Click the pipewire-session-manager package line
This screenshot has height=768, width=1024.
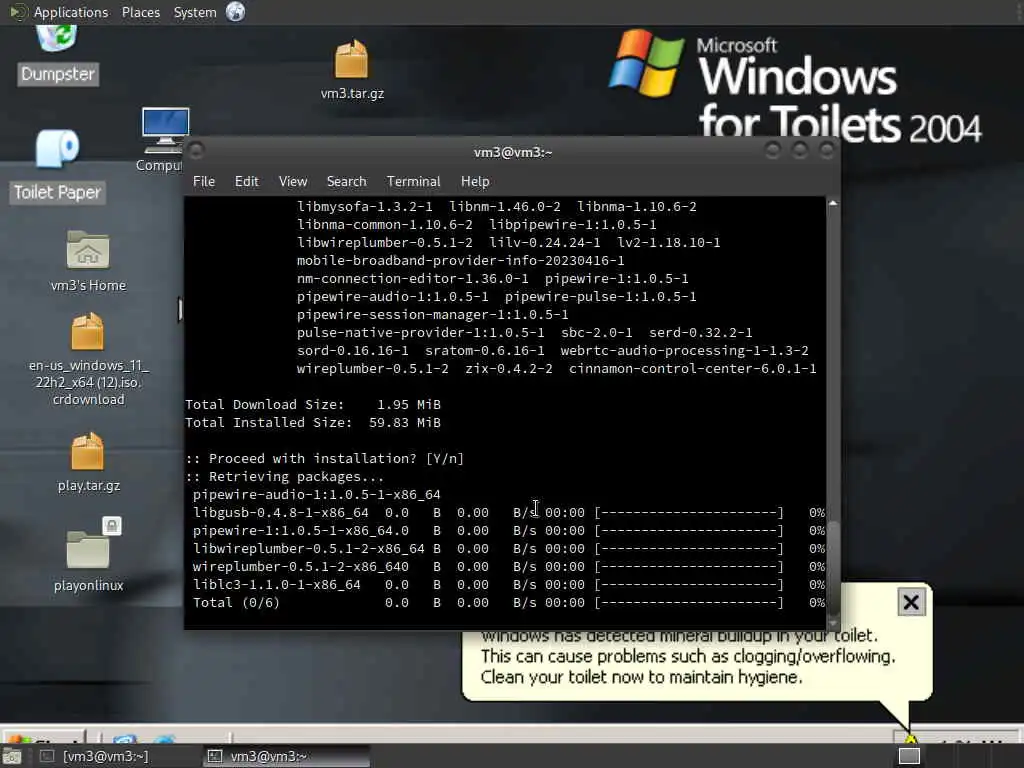(432, 315)
